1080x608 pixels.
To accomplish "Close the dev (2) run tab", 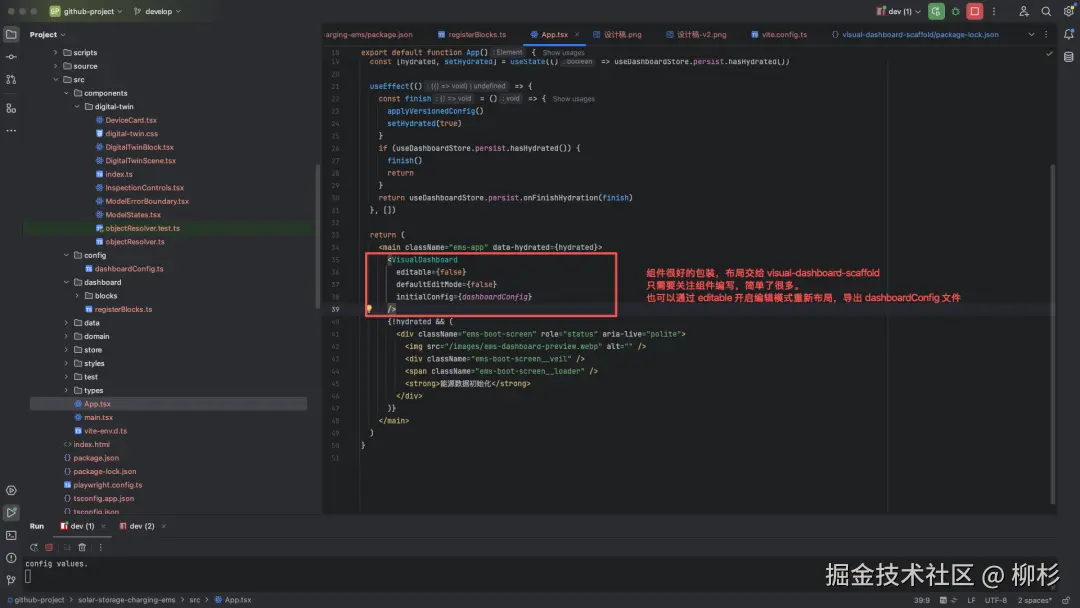I will click(x=163, y=526).
